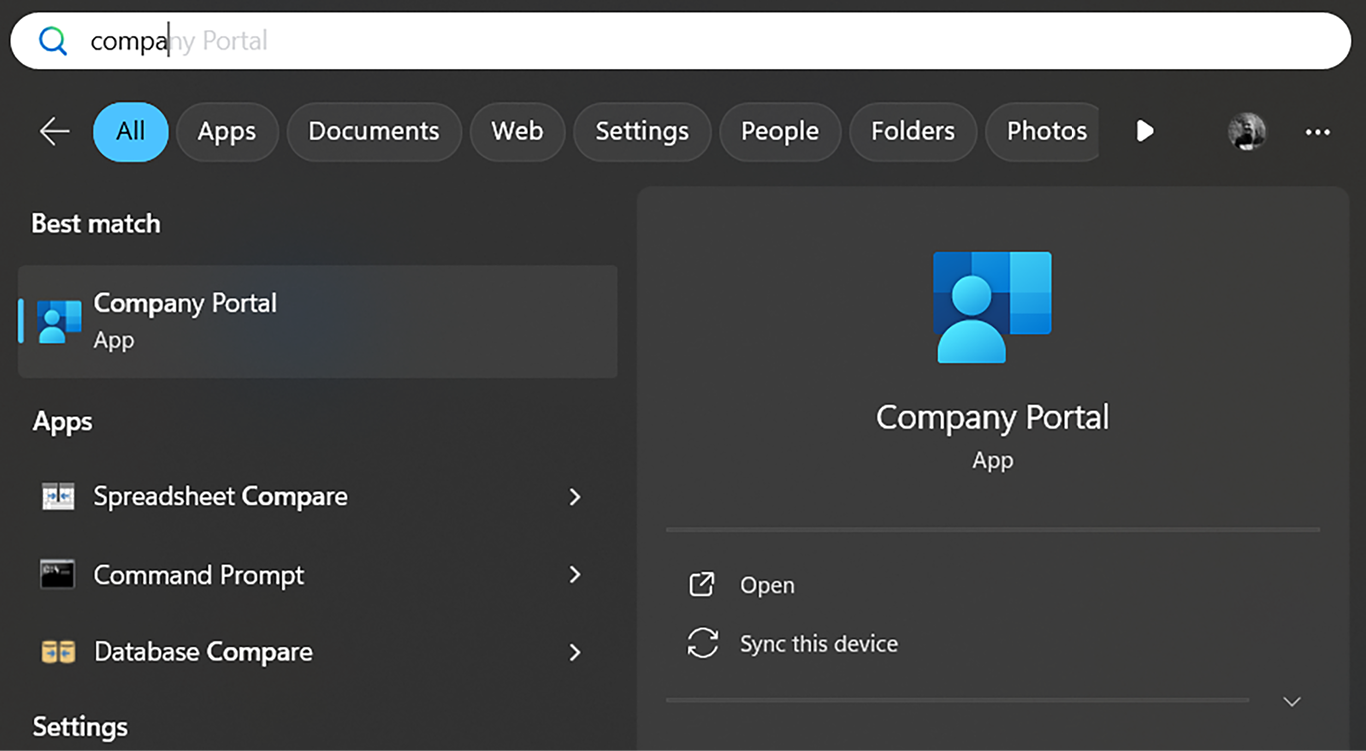The image size is (1366, 751).
Task: Click Open in the preview pane
Action: click(766, 586)
